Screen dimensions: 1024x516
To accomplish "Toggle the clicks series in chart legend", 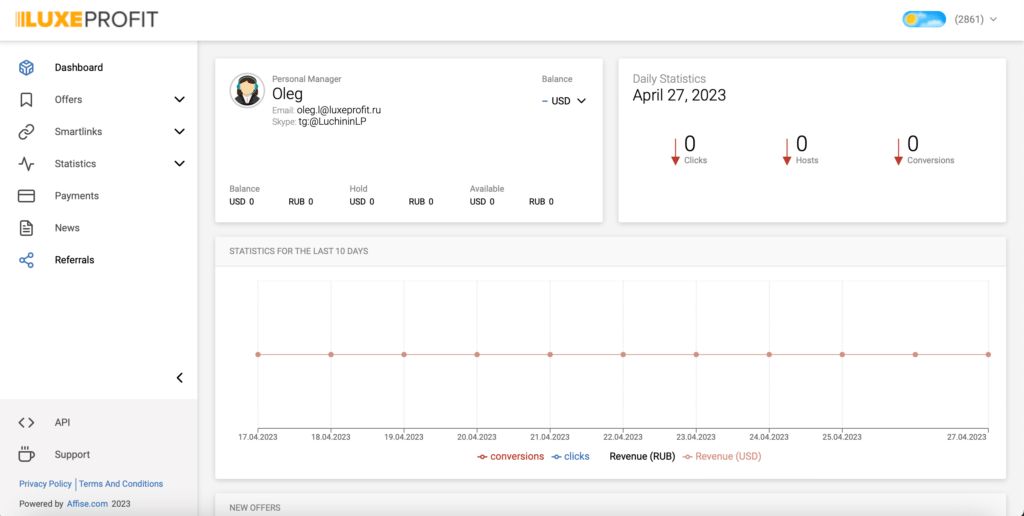I will coord(570,456).
